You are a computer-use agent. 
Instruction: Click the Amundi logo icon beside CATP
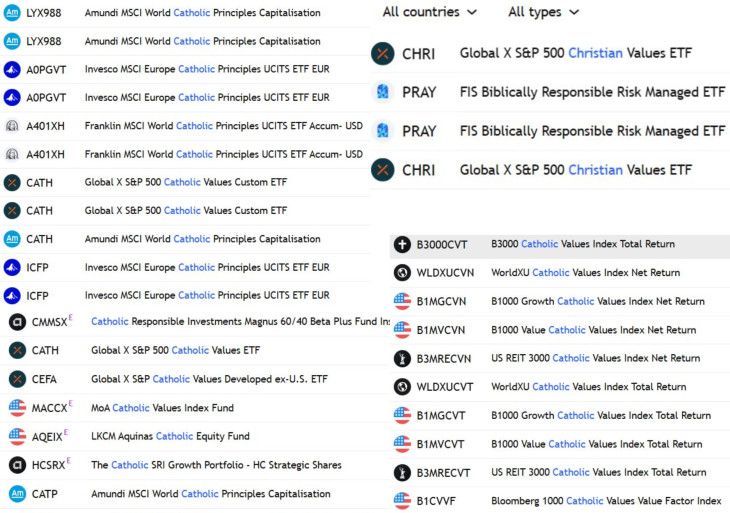pos(17,494)
